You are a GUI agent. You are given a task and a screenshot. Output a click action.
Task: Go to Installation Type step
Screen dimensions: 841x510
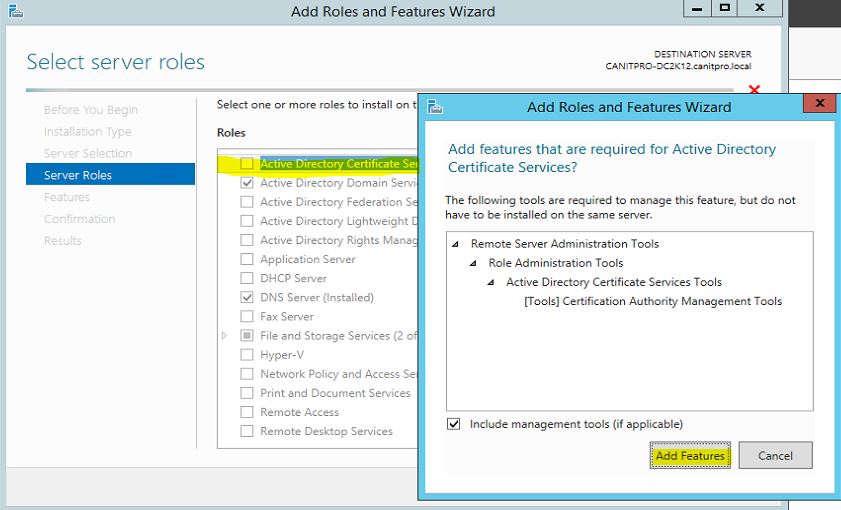click(x=87, y=131)
